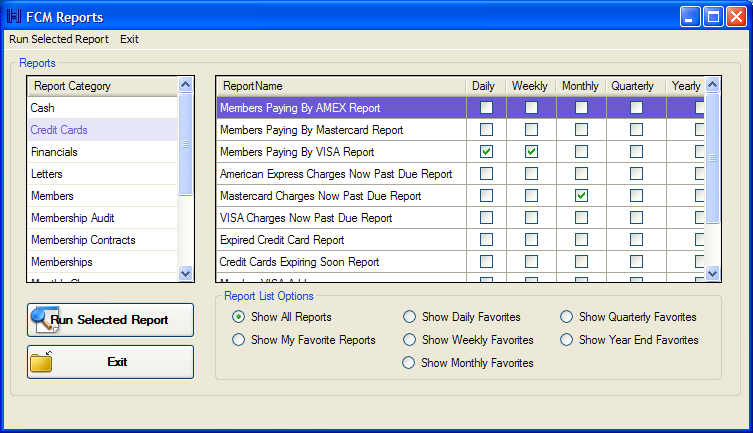
Task: Check Daily for Members Paying By AMEX
Action: tap(486, 108)
